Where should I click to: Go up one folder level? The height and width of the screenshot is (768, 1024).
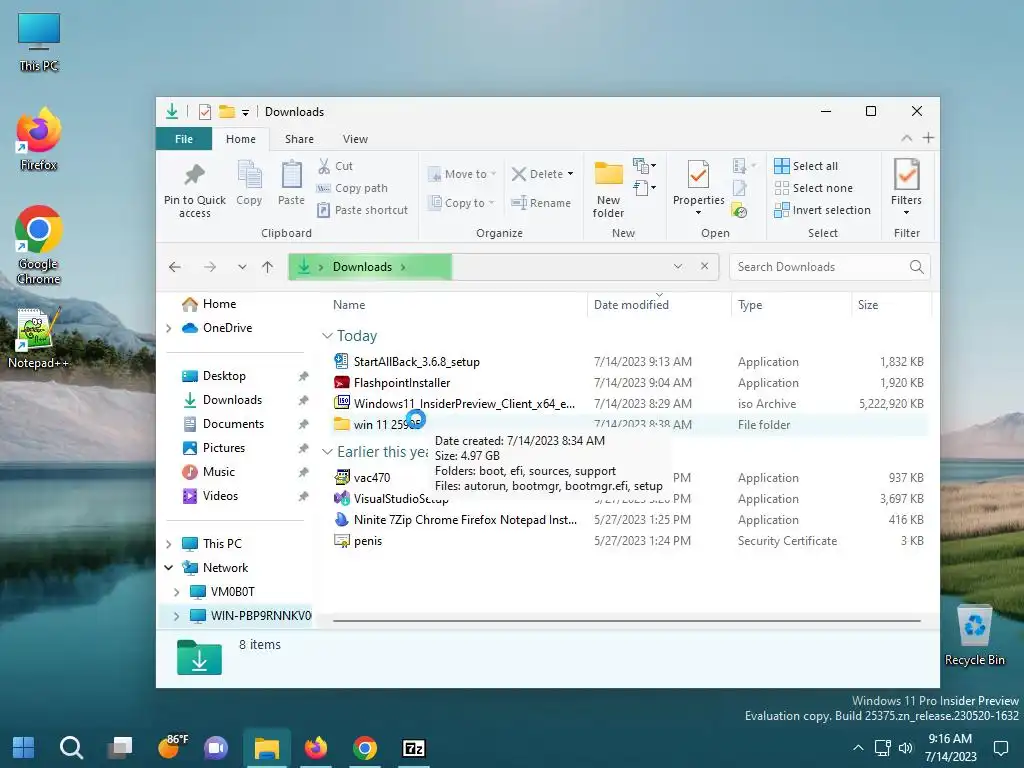[x=267, y=266]
